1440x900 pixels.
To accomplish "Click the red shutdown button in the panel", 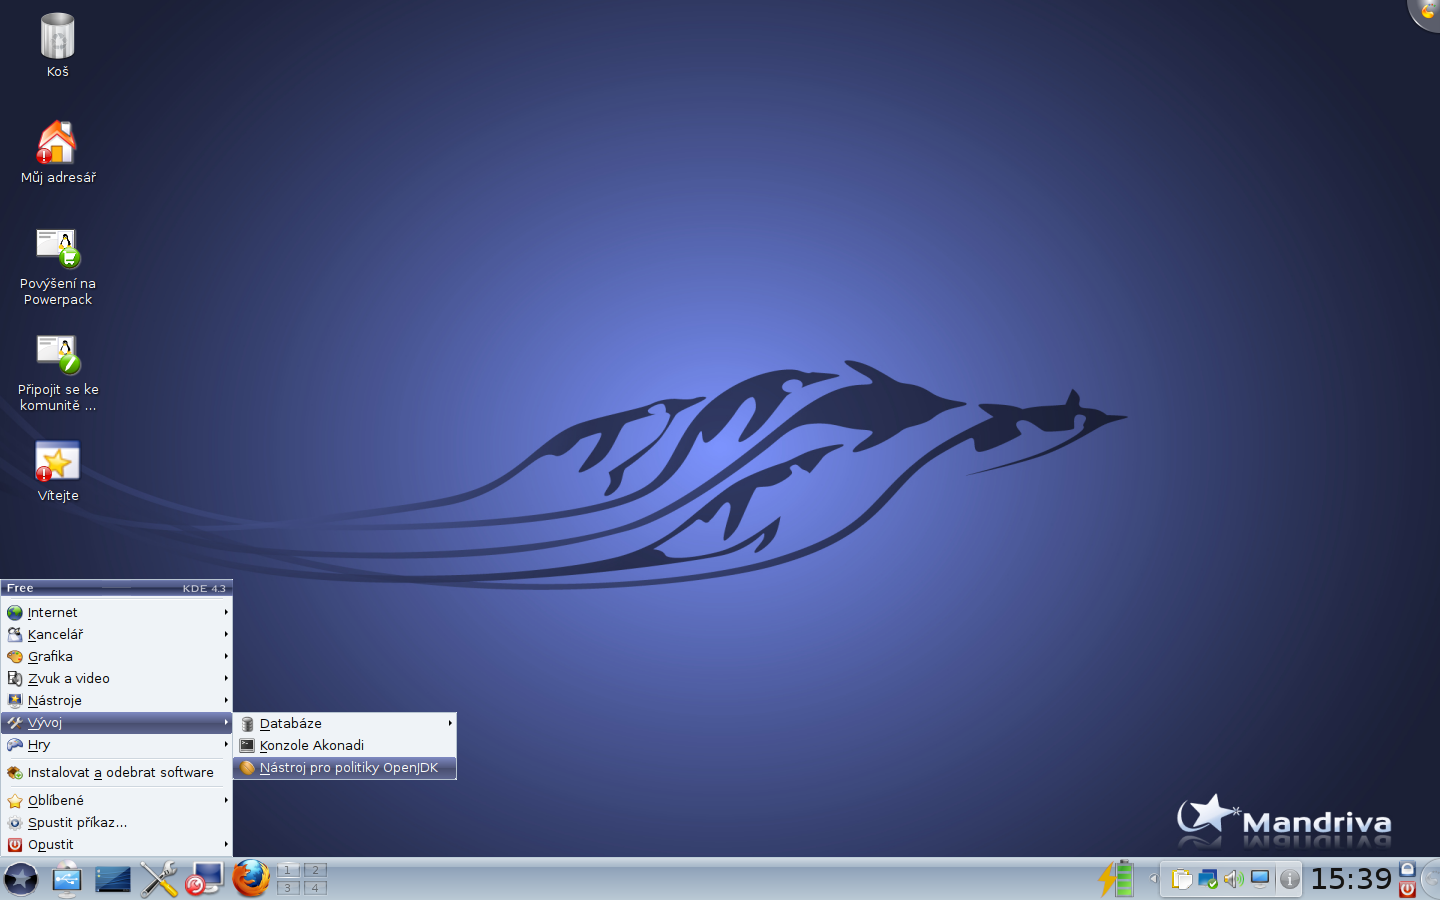I will [x=1408, y=889].
